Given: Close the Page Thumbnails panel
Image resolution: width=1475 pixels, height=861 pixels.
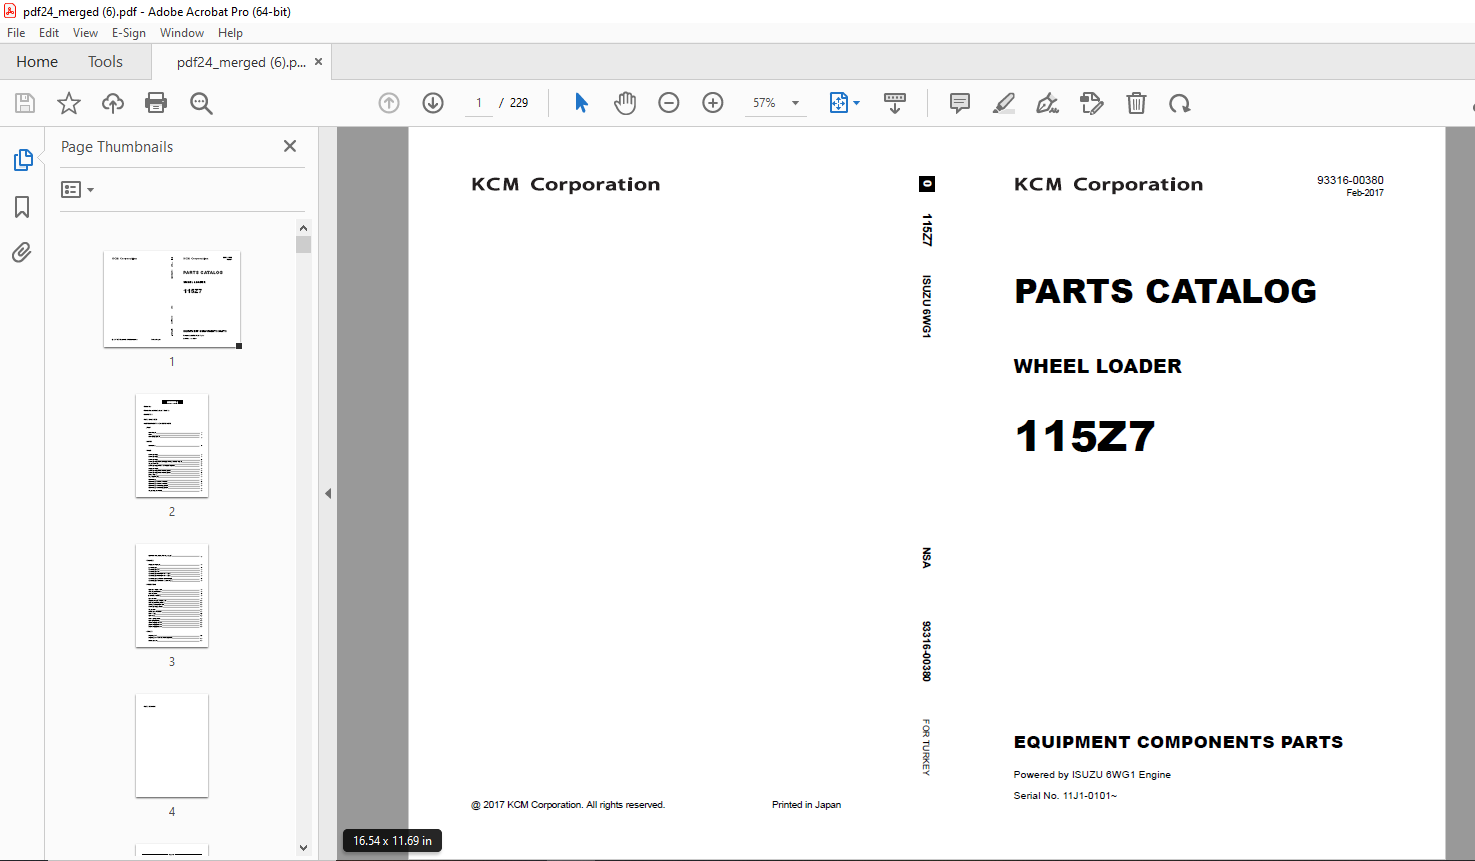Looking at the screenshot, I should point(290,146).
